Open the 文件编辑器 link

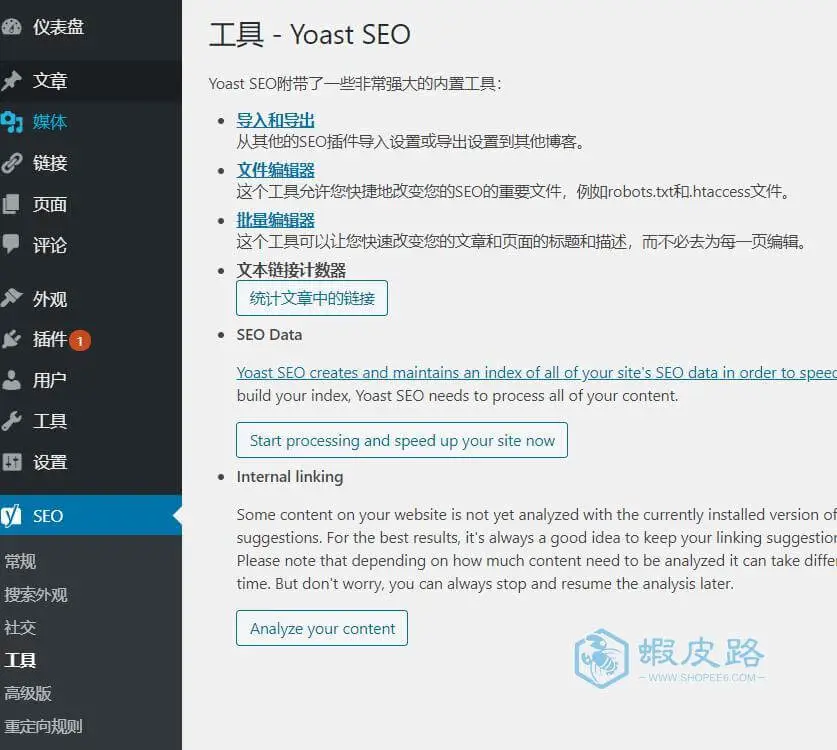(x=275, y=170)
